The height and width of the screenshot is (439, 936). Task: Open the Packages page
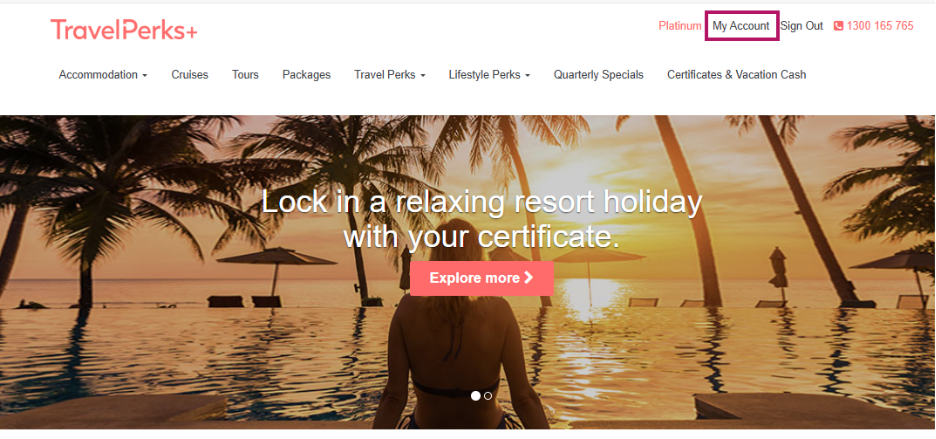pyautogui.click(x=306, y=75)
